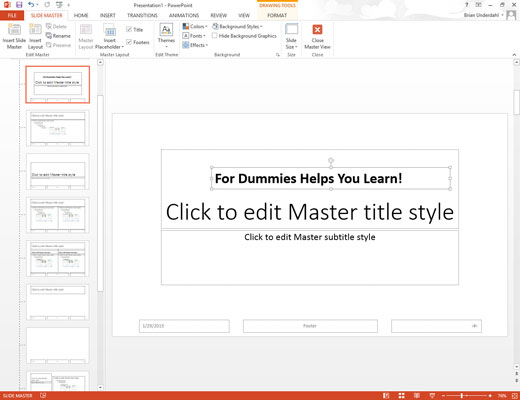Screen dimensions: 520x400
Task: Expand the Colors dropdown
Action: [195, 26]
